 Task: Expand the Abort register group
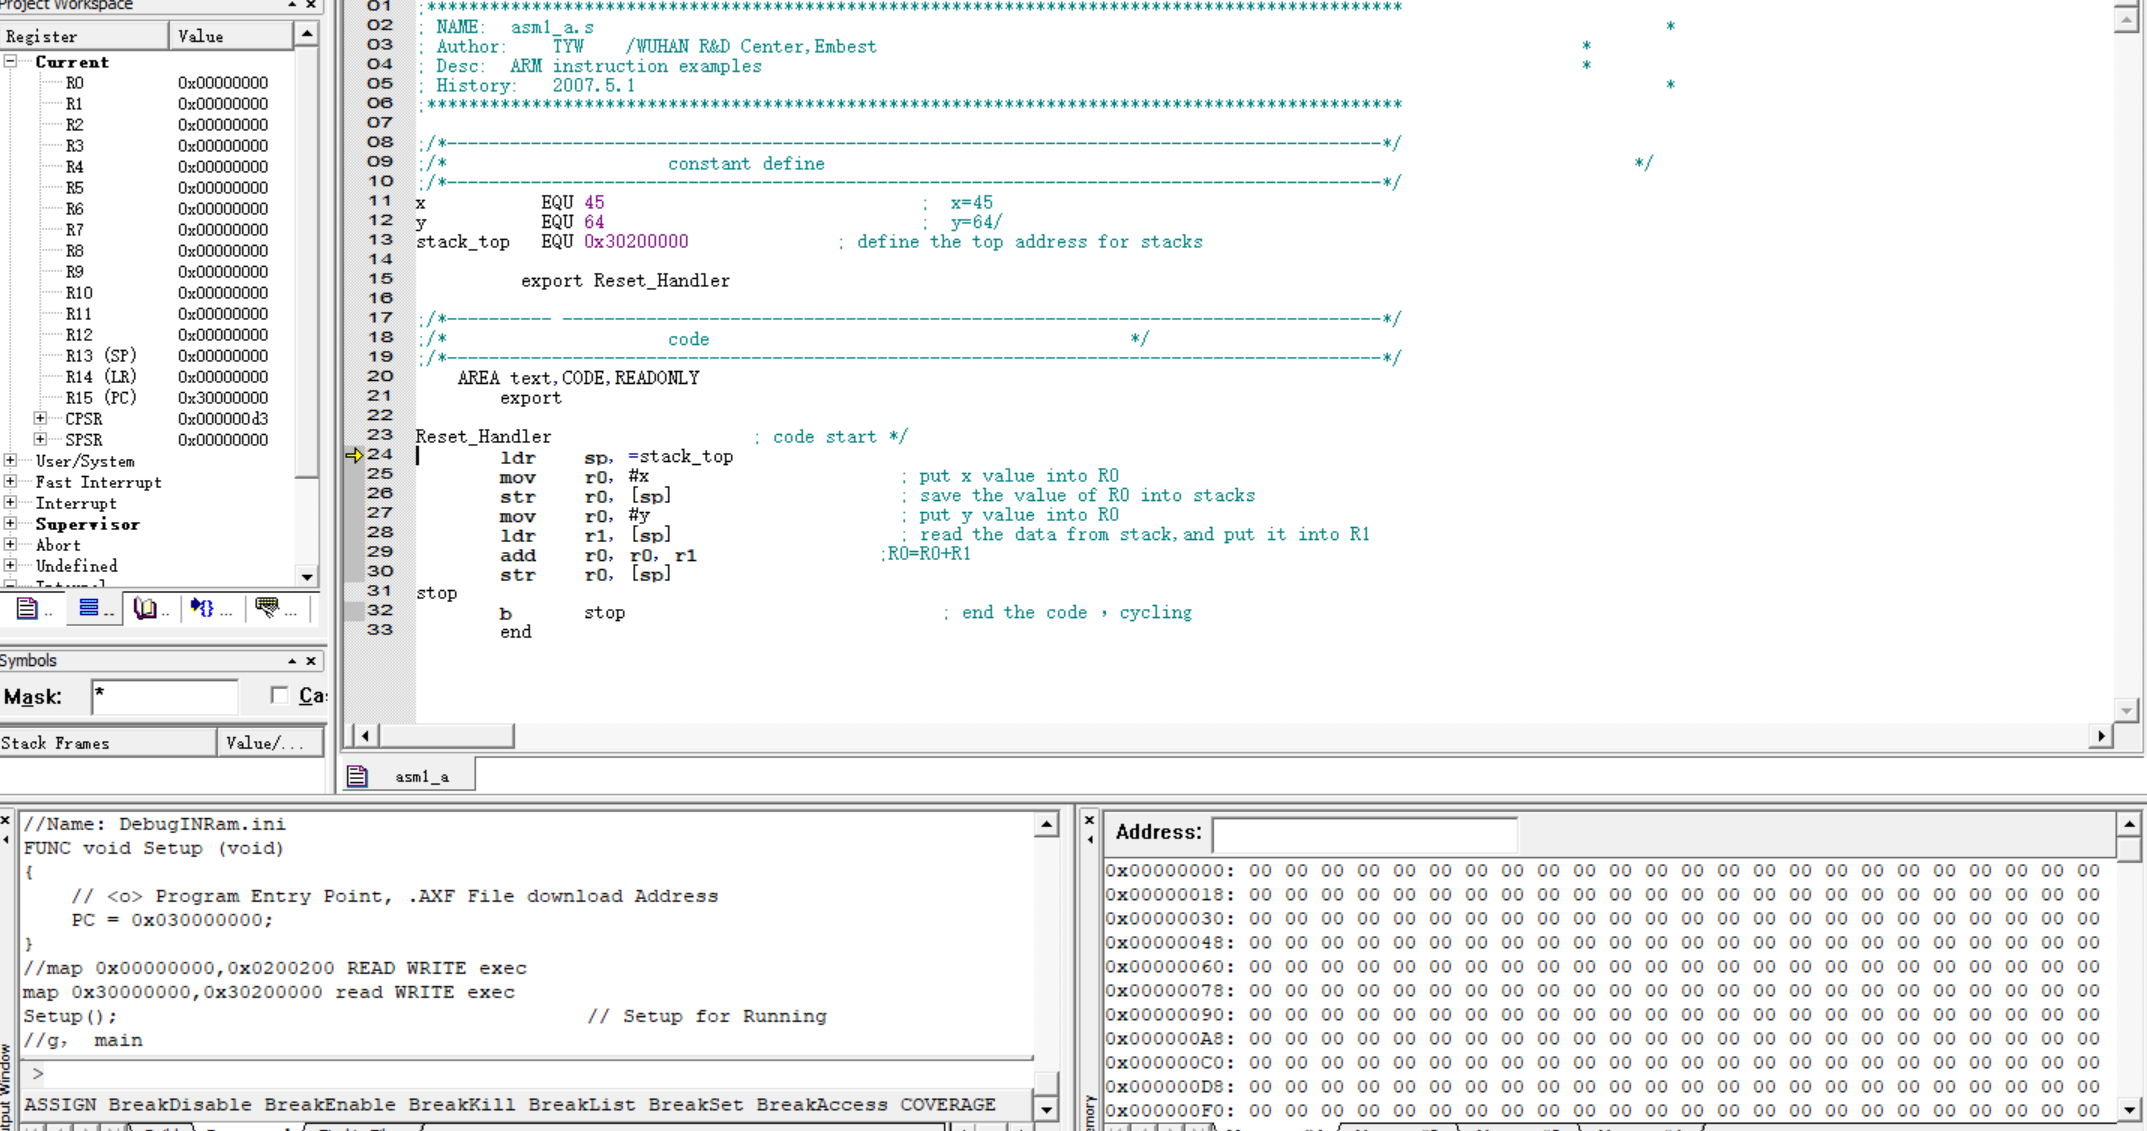(x=10, y=545)
